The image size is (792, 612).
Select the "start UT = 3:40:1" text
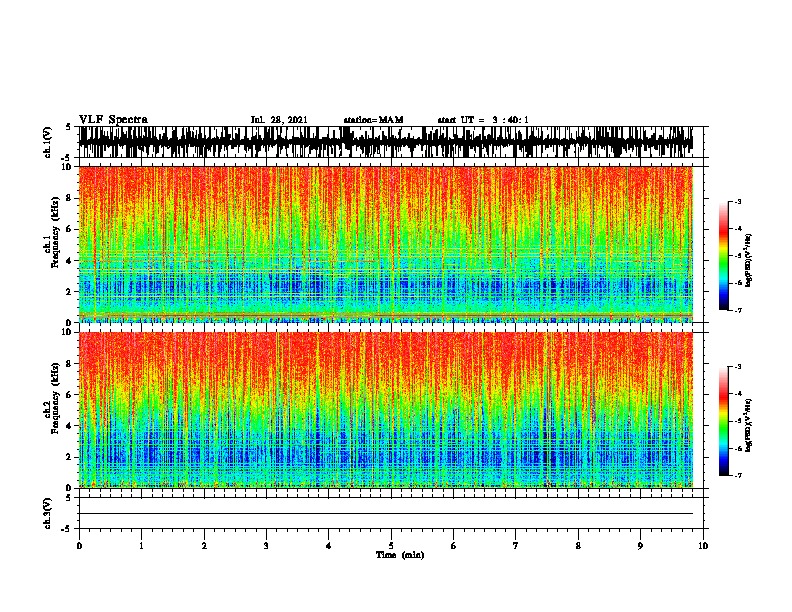point(483,120)
